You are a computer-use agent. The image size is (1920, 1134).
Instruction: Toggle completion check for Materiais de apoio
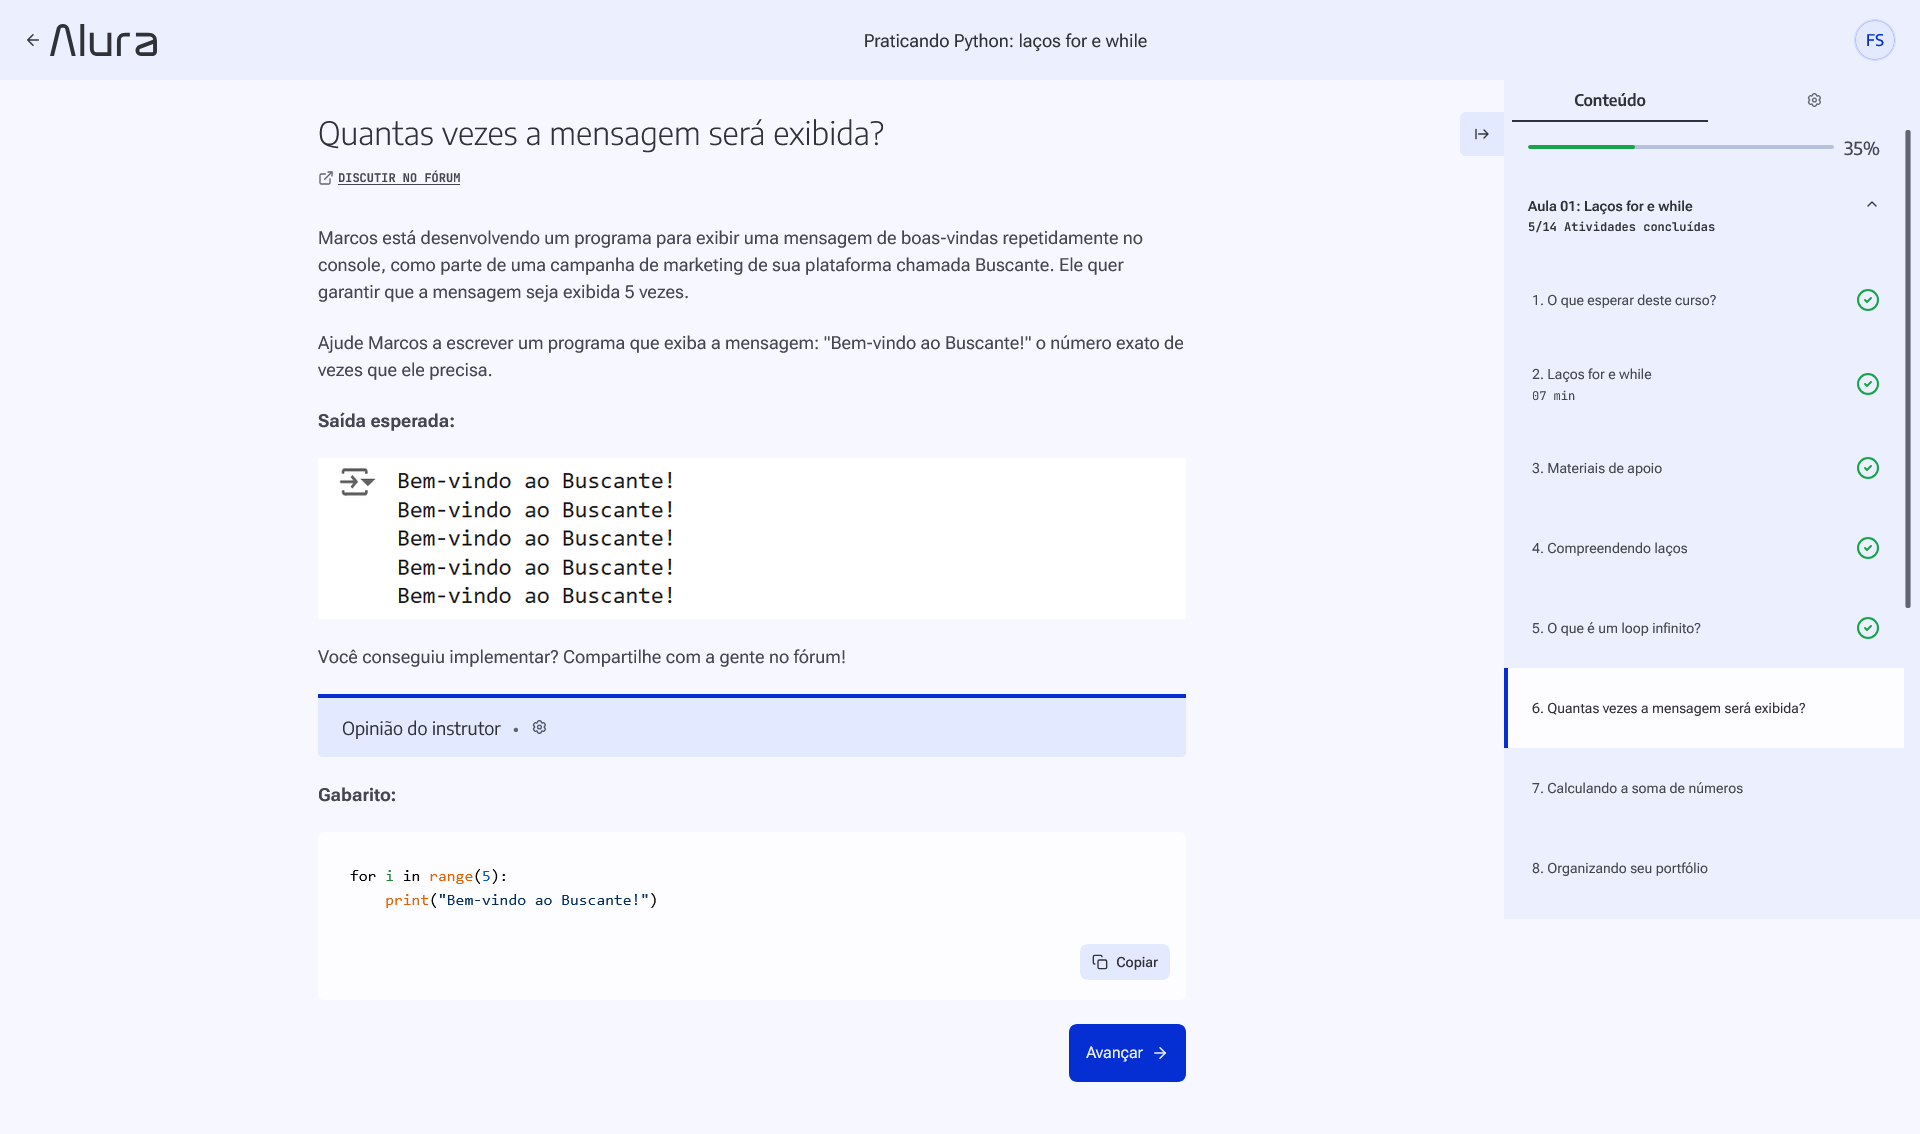click(x=1867, y=468)
